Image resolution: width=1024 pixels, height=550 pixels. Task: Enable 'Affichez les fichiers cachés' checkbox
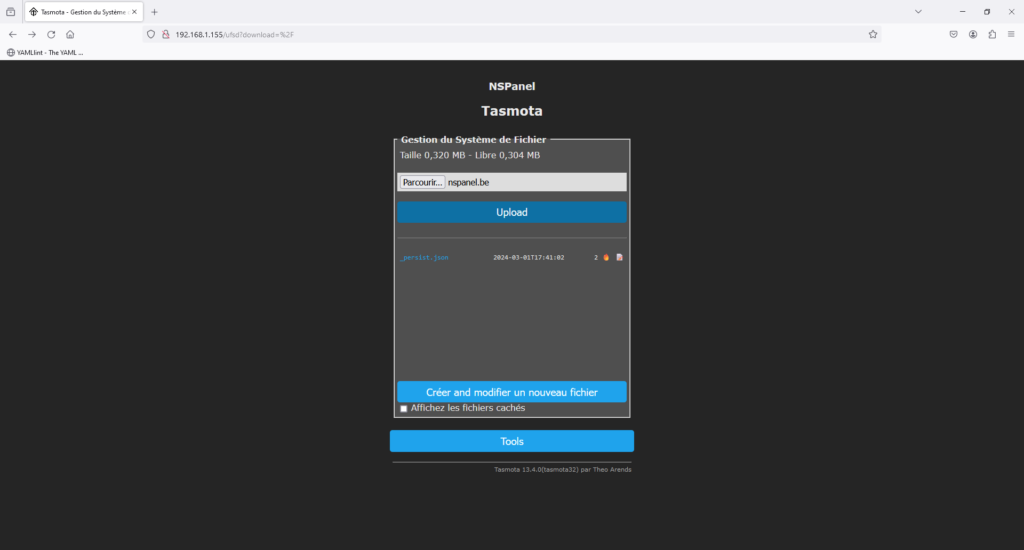(404, 409)
